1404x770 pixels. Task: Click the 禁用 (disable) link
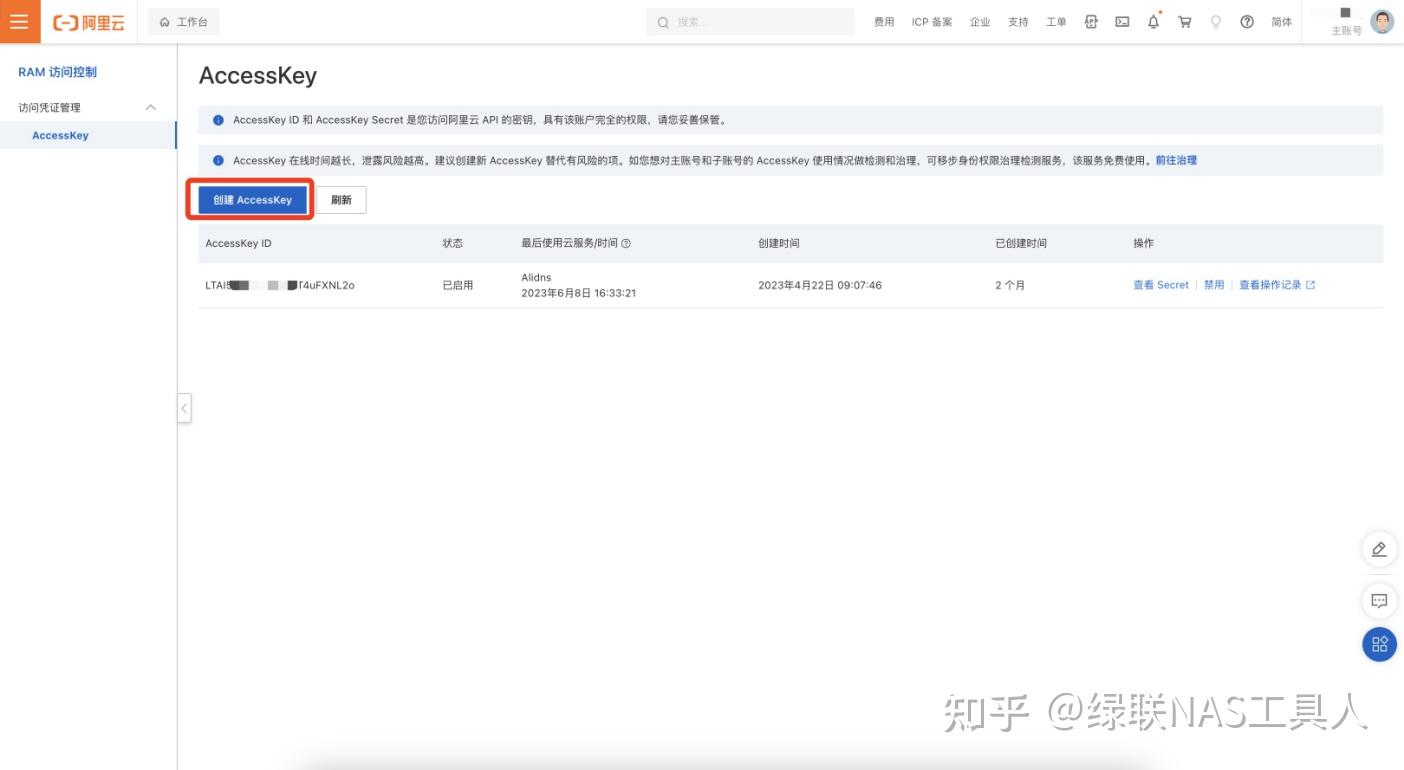click(x=1214, y=285)
